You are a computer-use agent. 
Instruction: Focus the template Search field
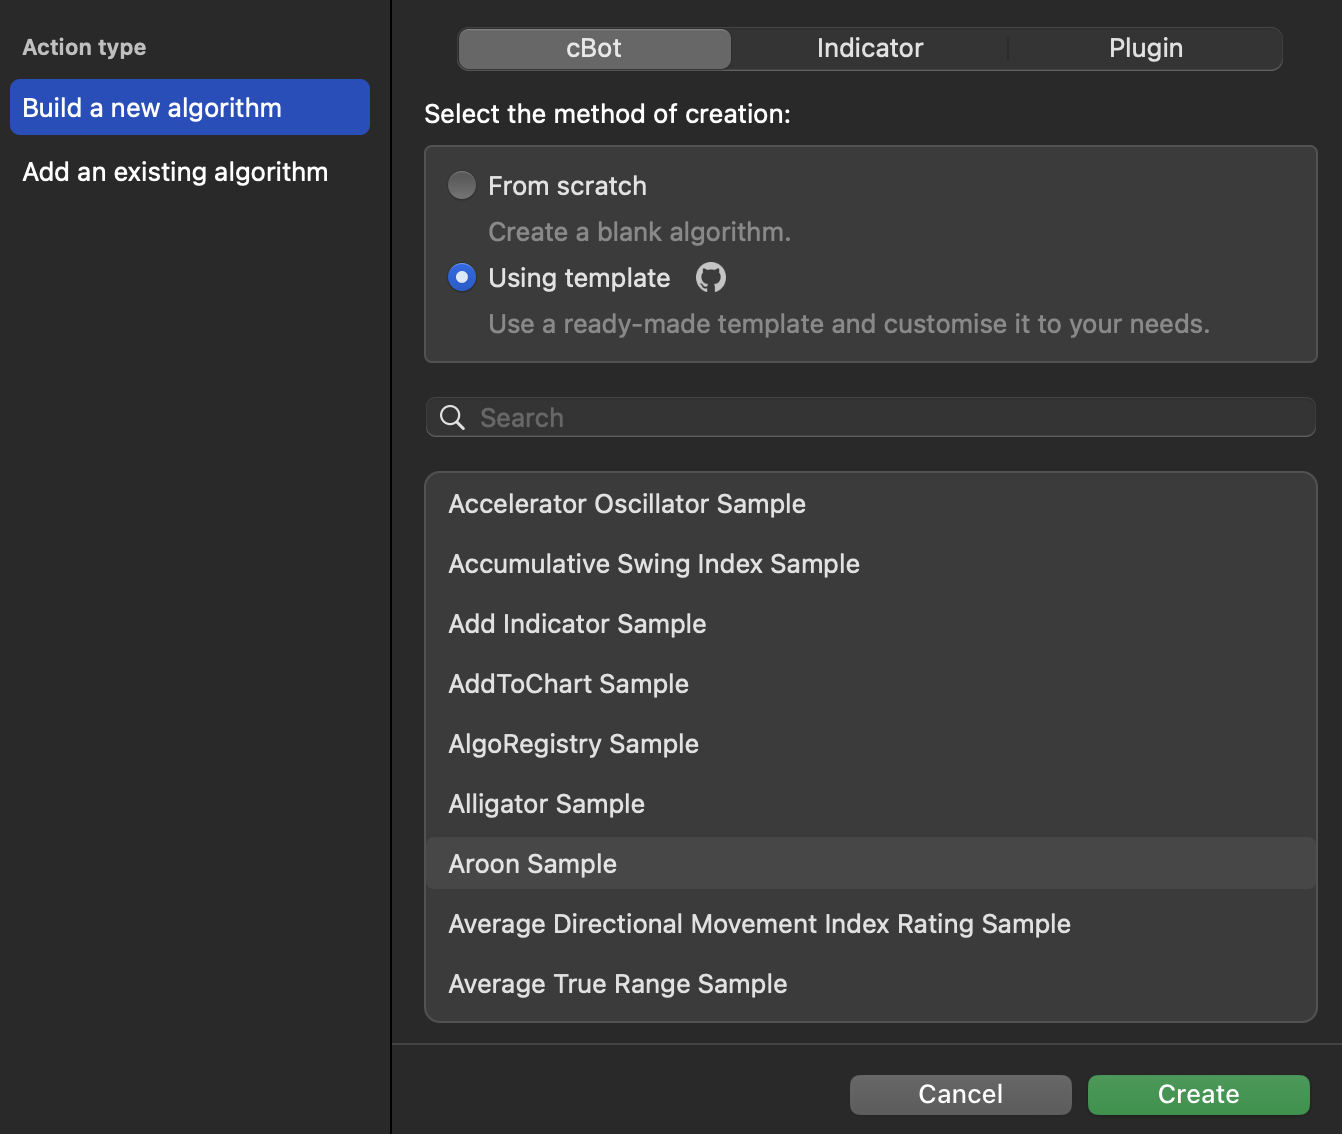(880, 418)
